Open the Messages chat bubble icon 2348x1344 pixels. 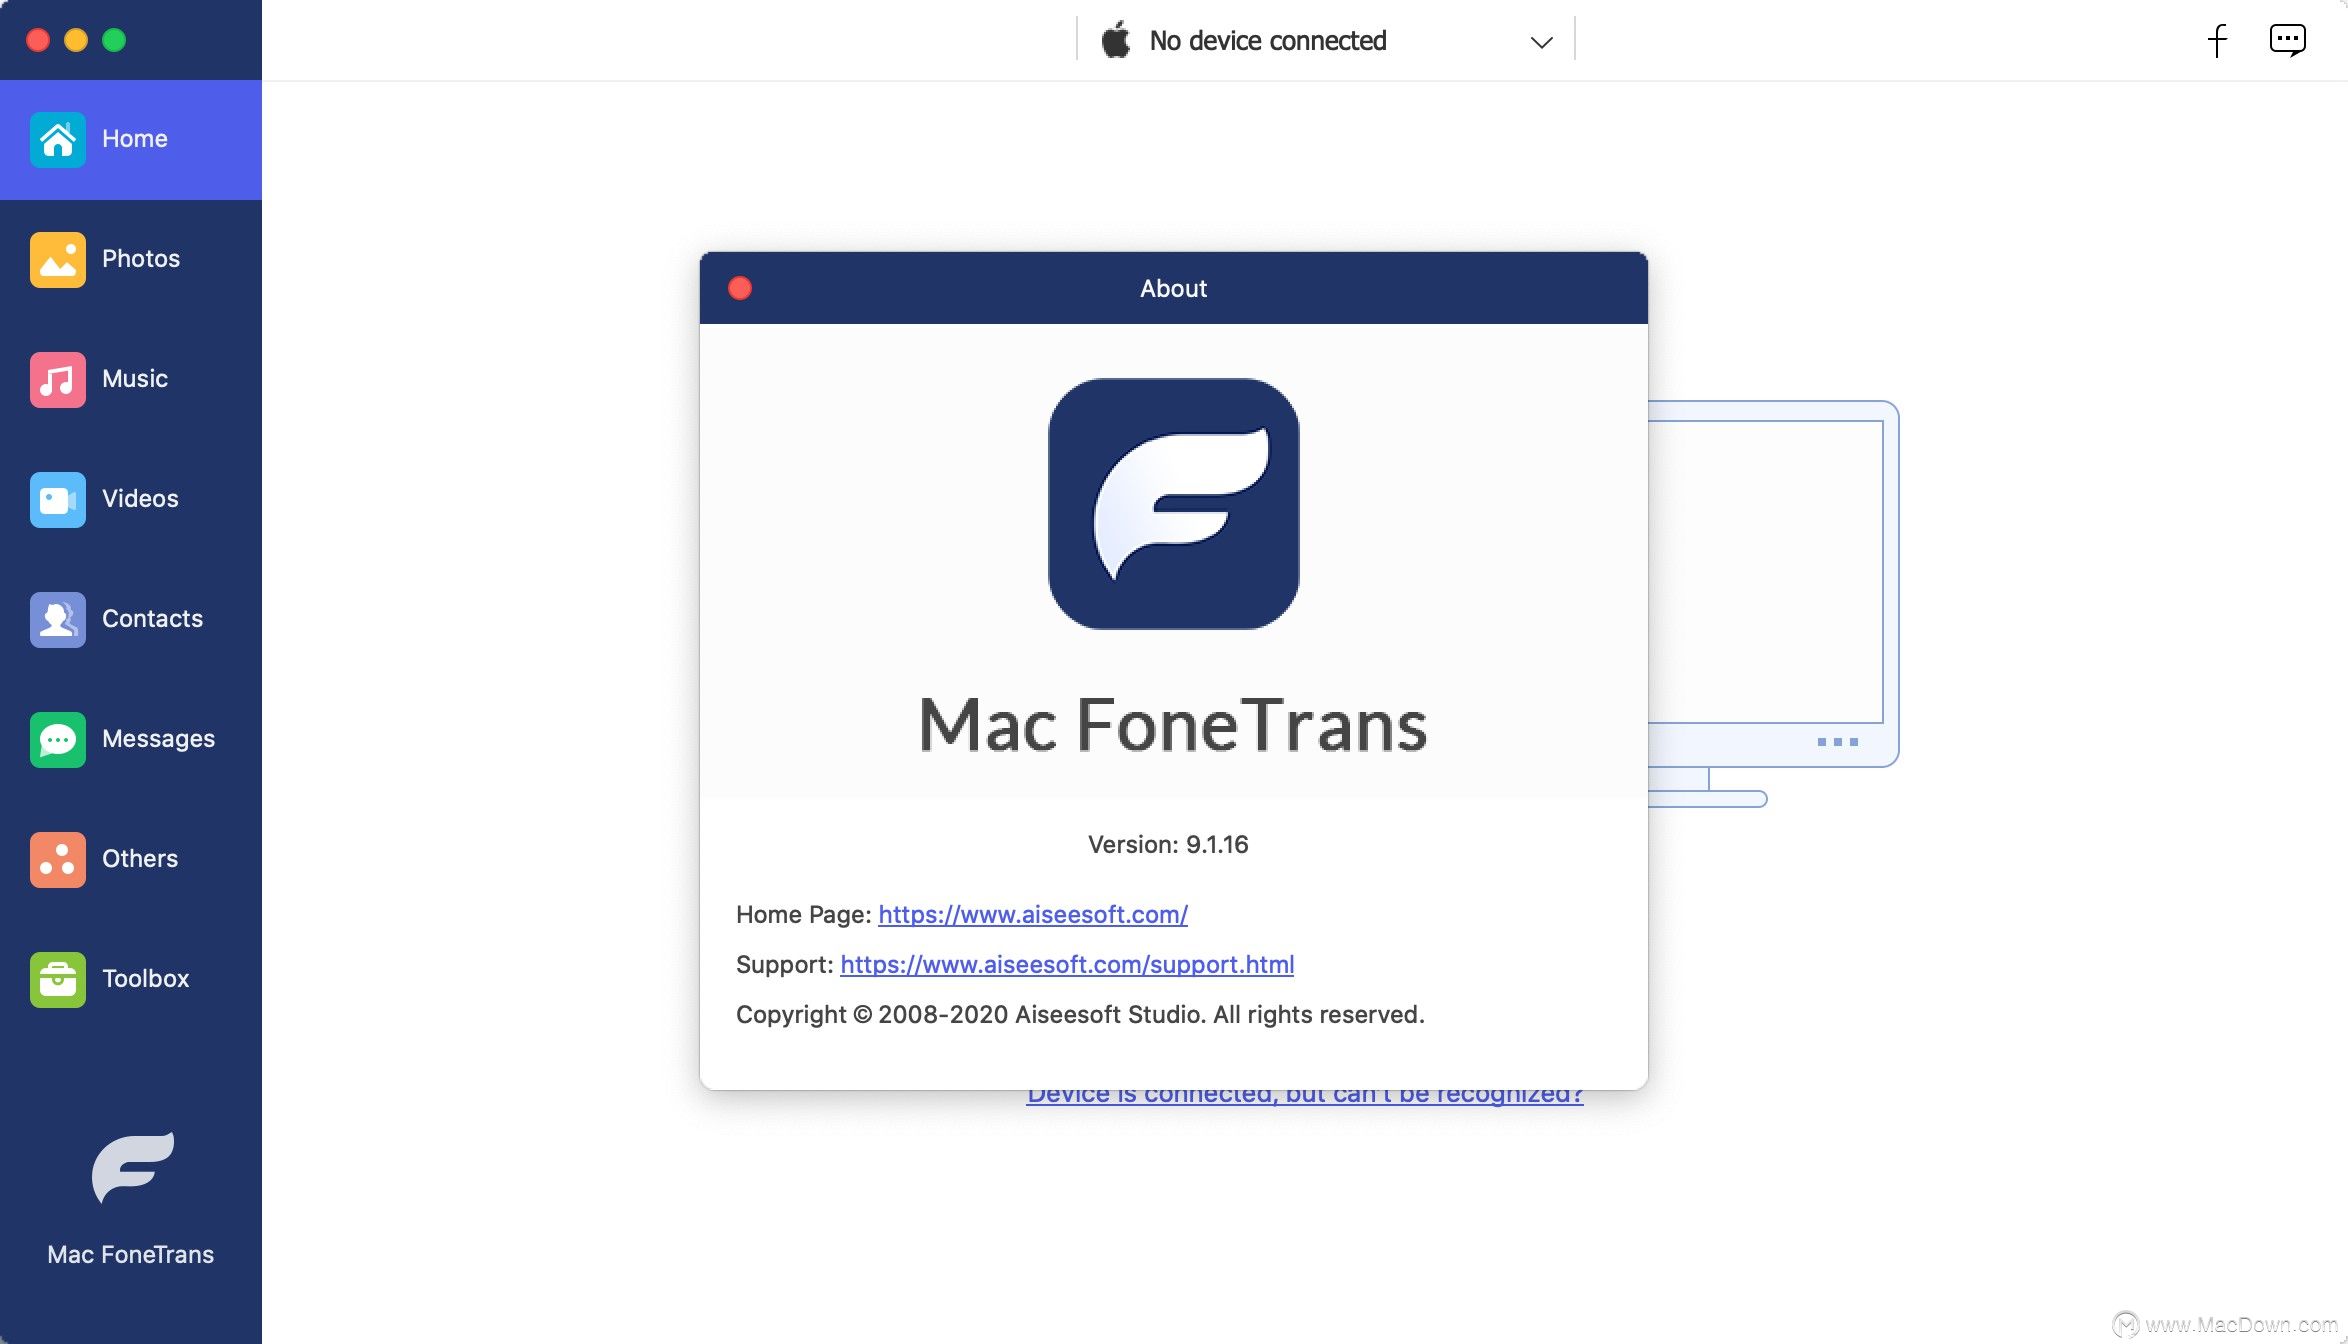tap(58, 740)
